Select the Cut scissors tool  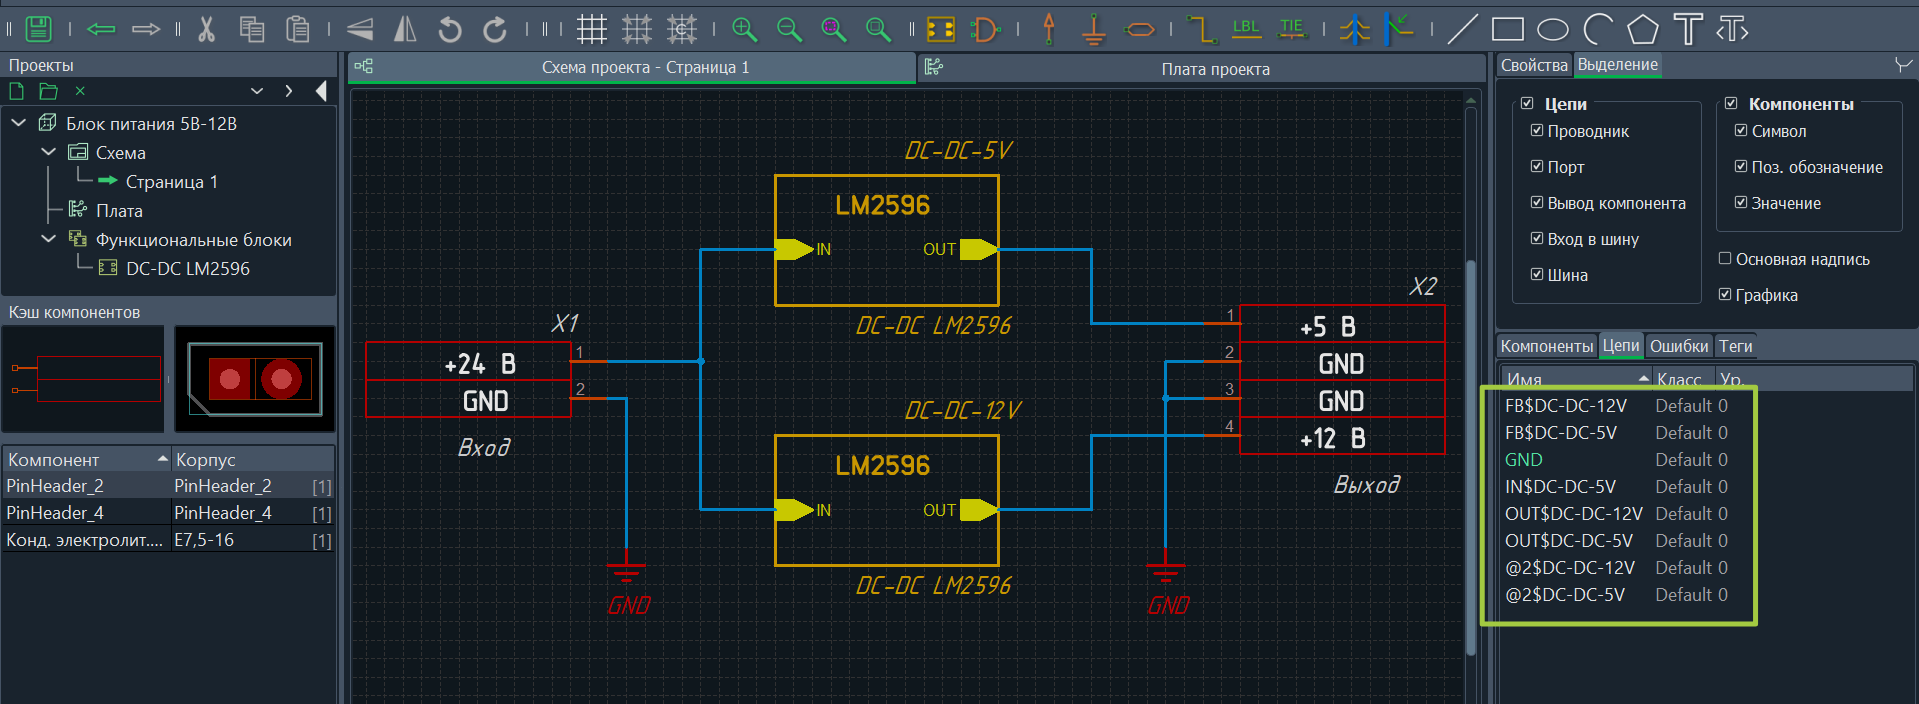tap(207, 29)
